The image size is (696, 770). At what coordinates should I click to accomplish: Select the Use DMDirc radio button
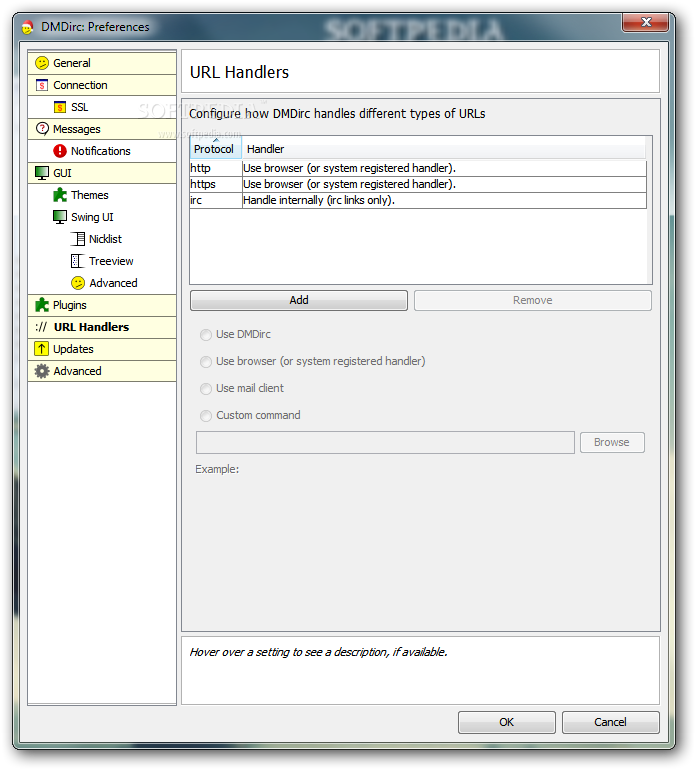[x=206, y=335]
